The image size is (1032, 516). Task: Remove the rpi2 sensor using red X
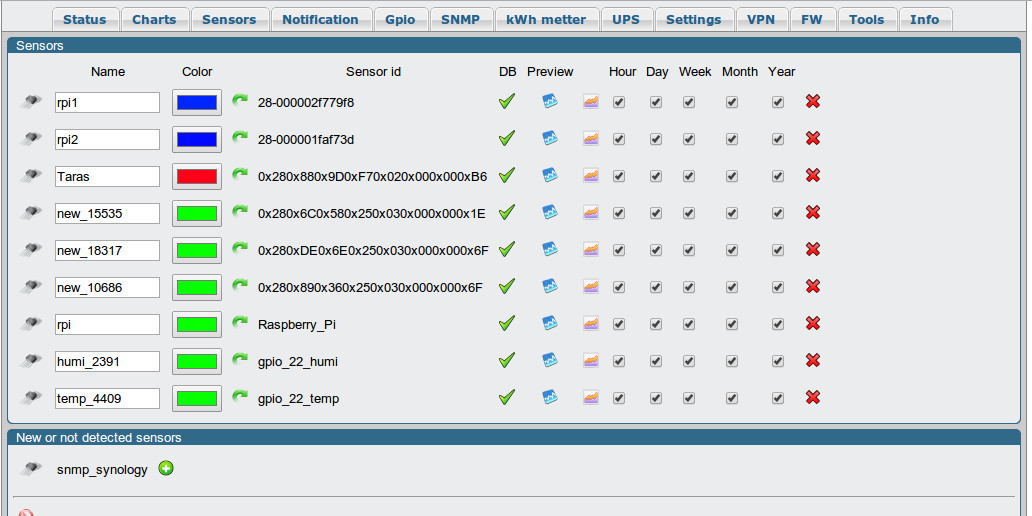pos(813,138)
